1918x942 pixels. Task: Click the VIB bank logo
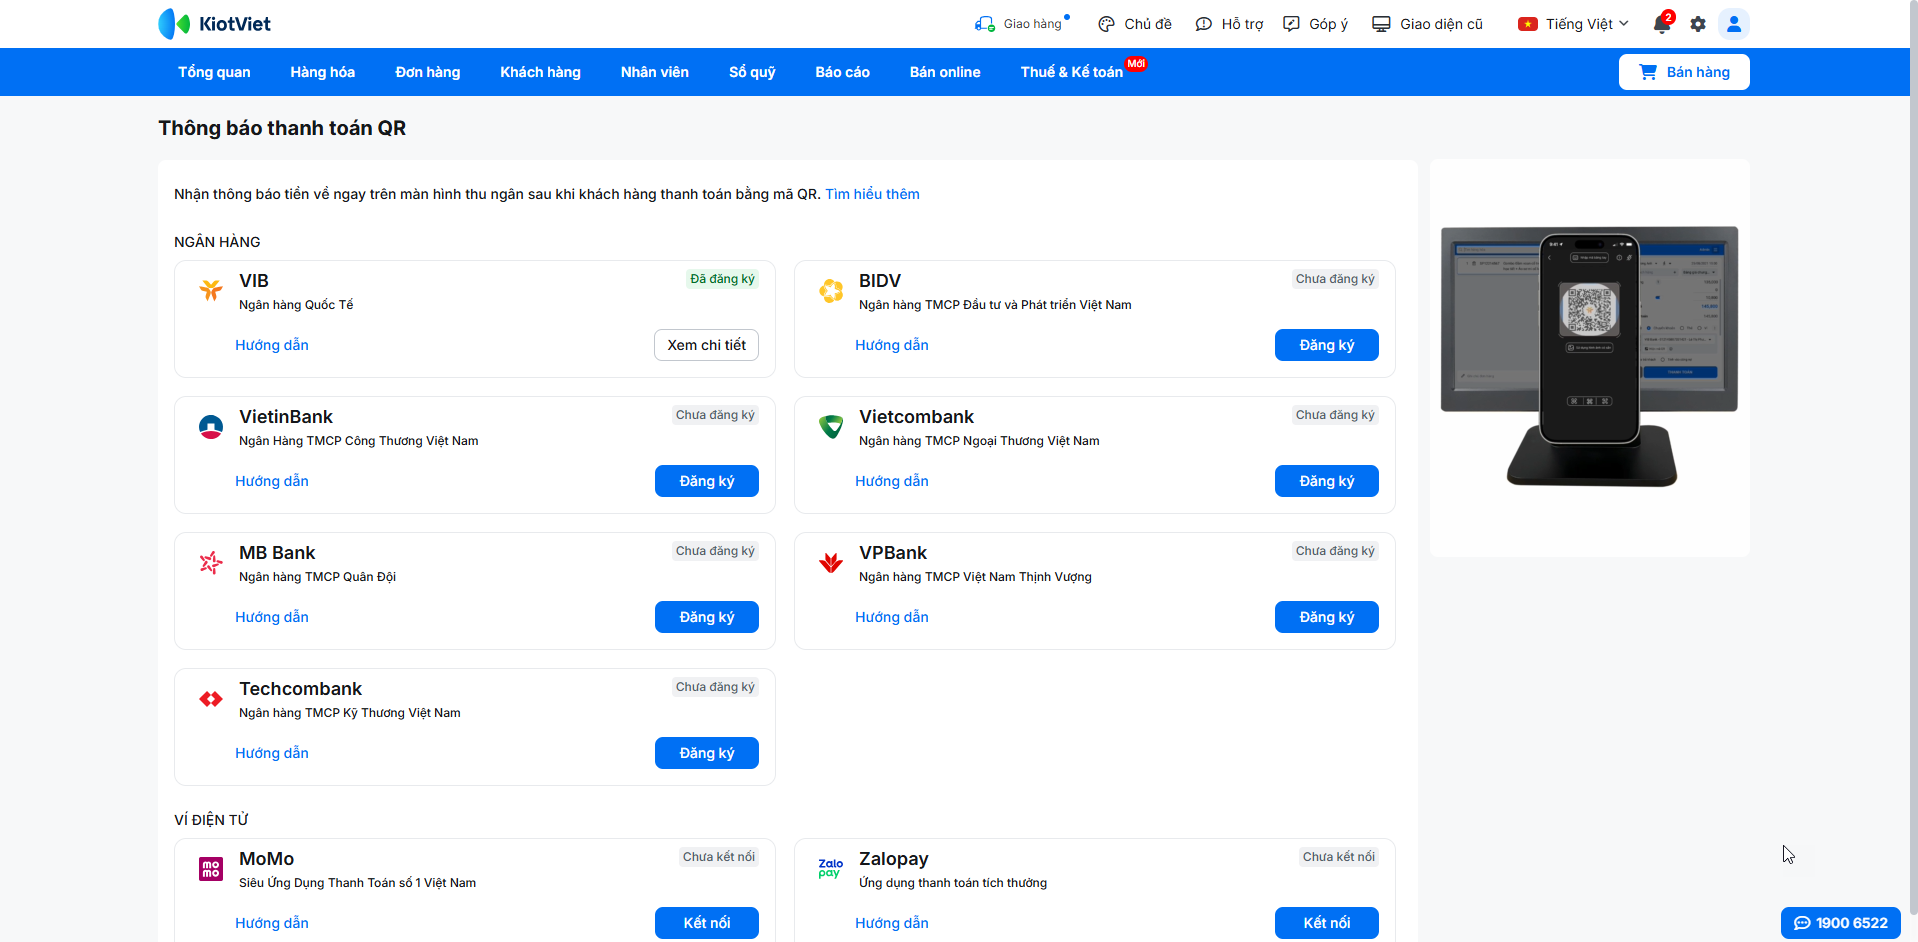coord(211,290)
